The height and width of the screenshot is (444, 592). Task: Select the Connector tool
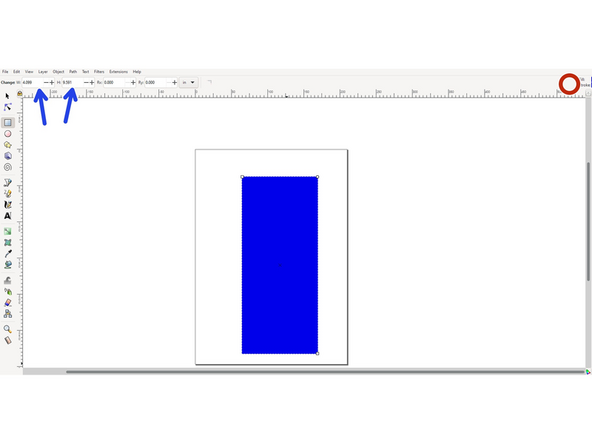[x=8, y=314]
